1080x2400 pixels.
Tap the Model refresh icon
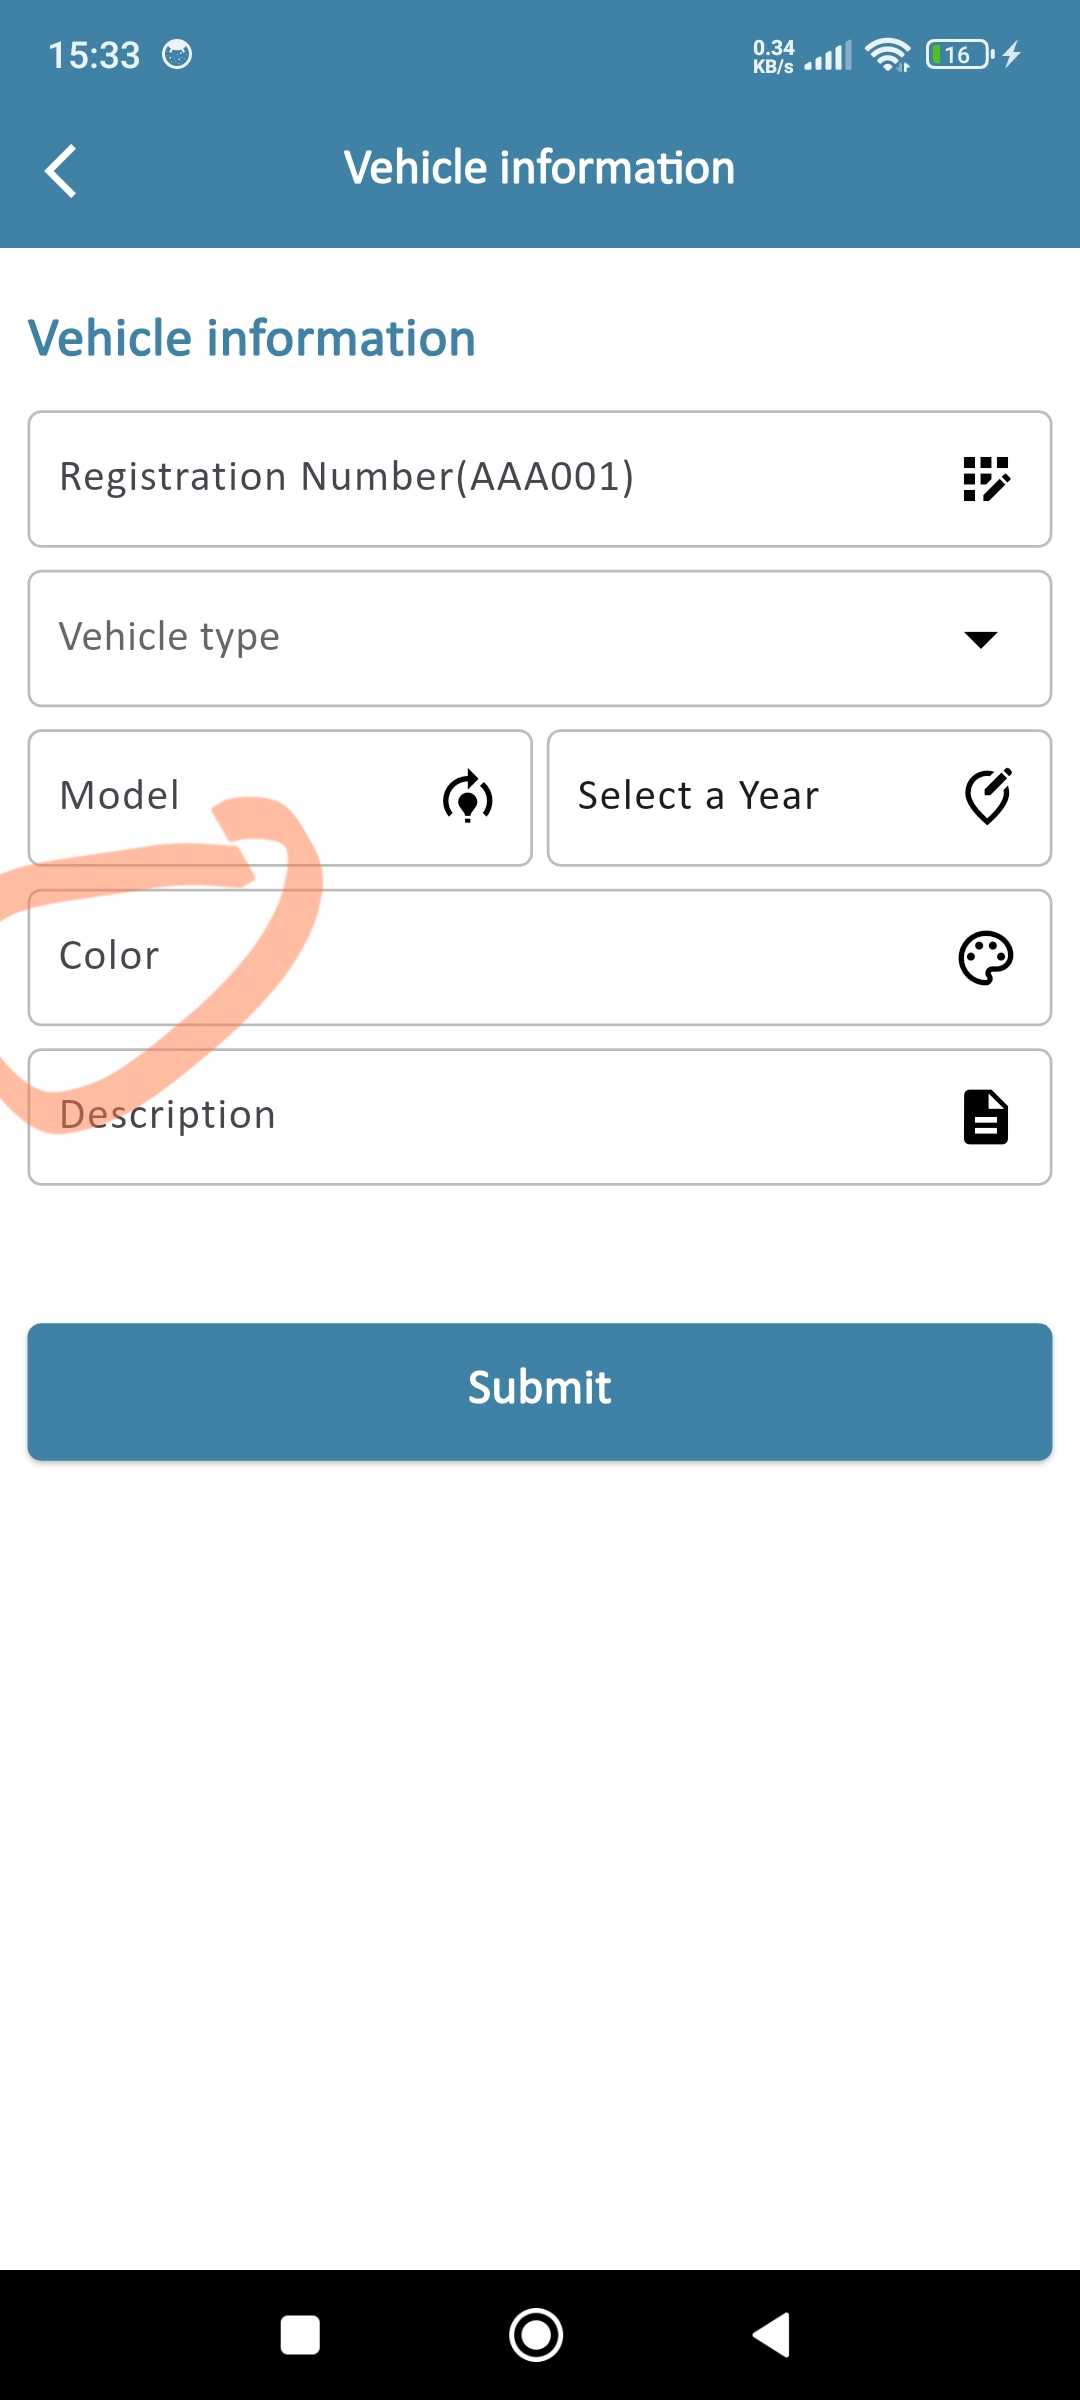[x=468, y=797]
